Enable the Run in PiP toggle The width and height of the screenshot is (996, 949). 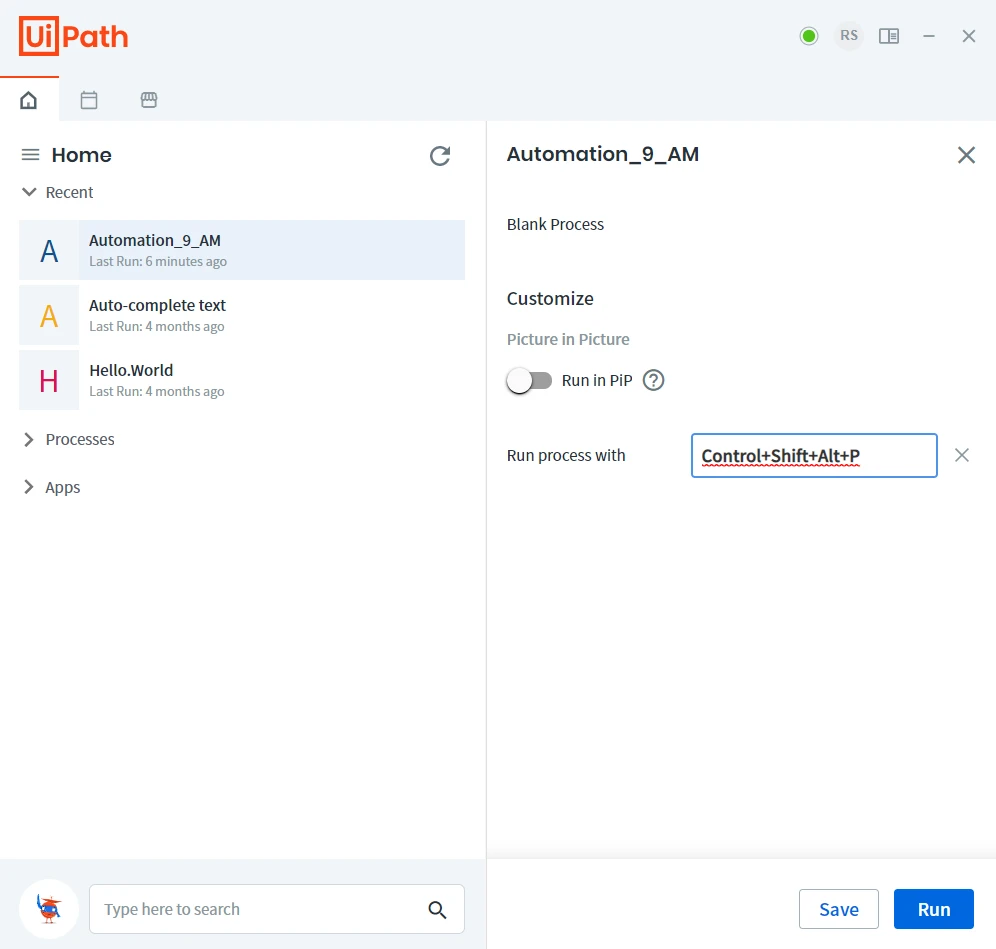(529, 380)
